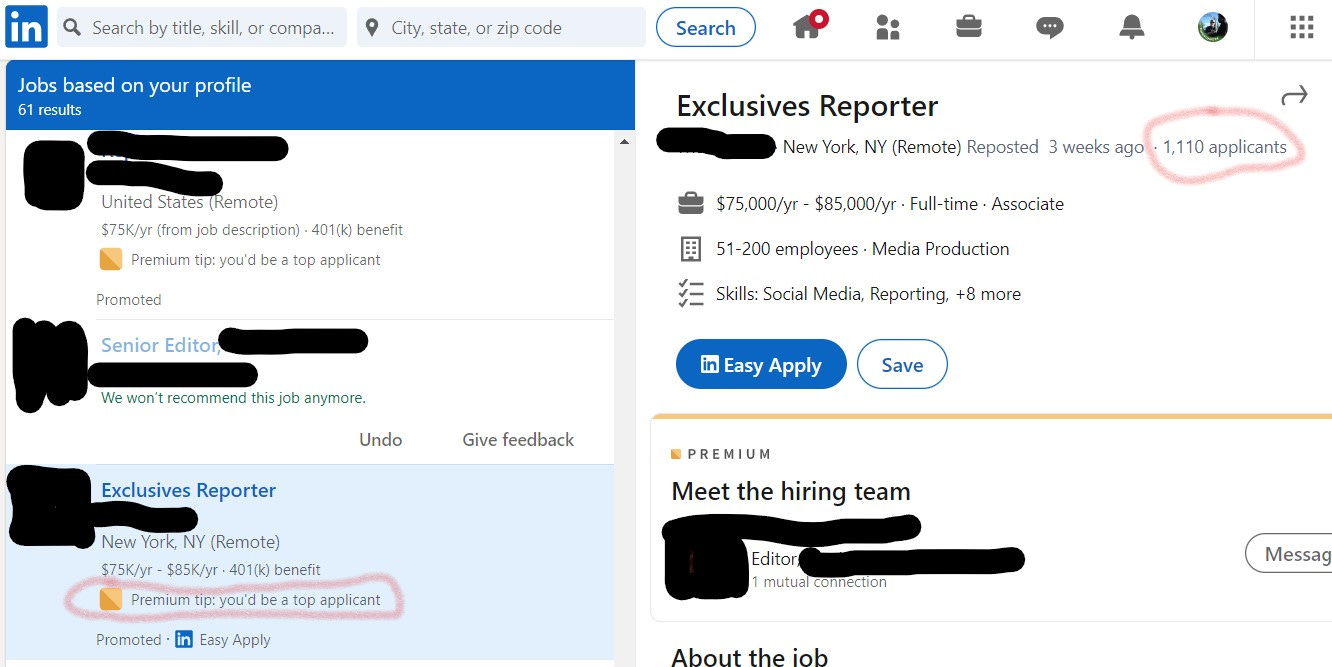1332x667 pixels.
Task: Click the 1,110 applicants text
Action: pyautogui.click(x=1224, y=147)
